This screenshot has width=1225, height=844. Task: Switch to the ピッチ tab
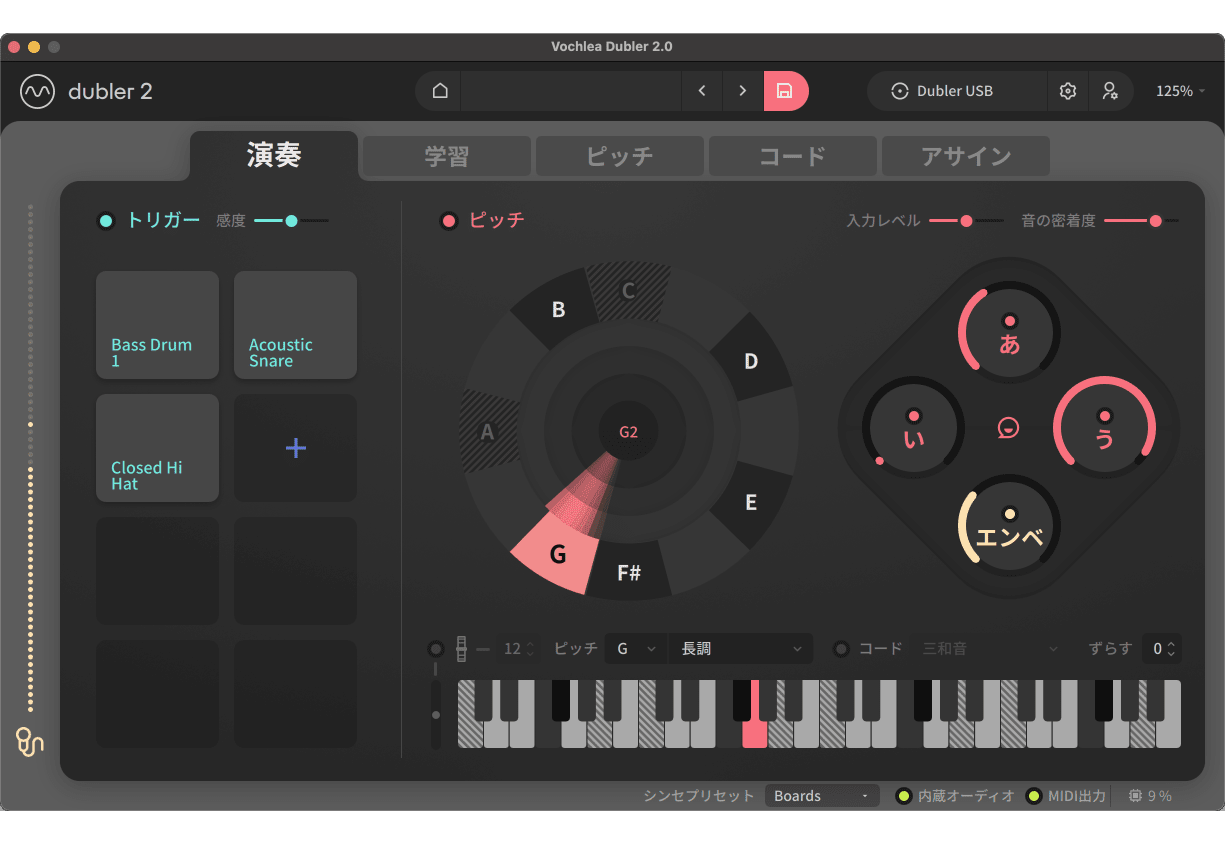pyautogui.click(x=620, y=157)
